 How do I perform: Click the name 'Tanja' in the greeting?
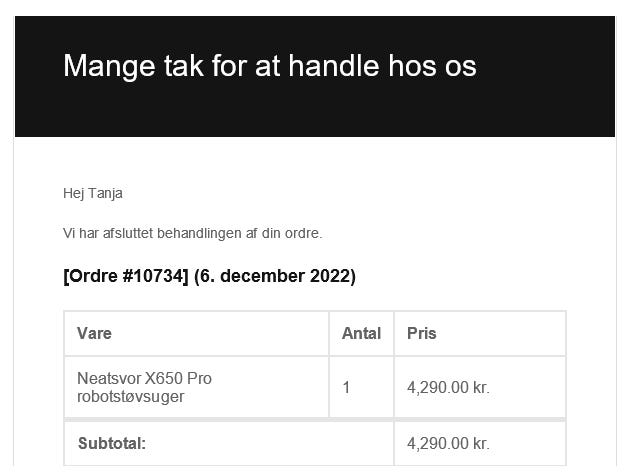coord(105,193)
